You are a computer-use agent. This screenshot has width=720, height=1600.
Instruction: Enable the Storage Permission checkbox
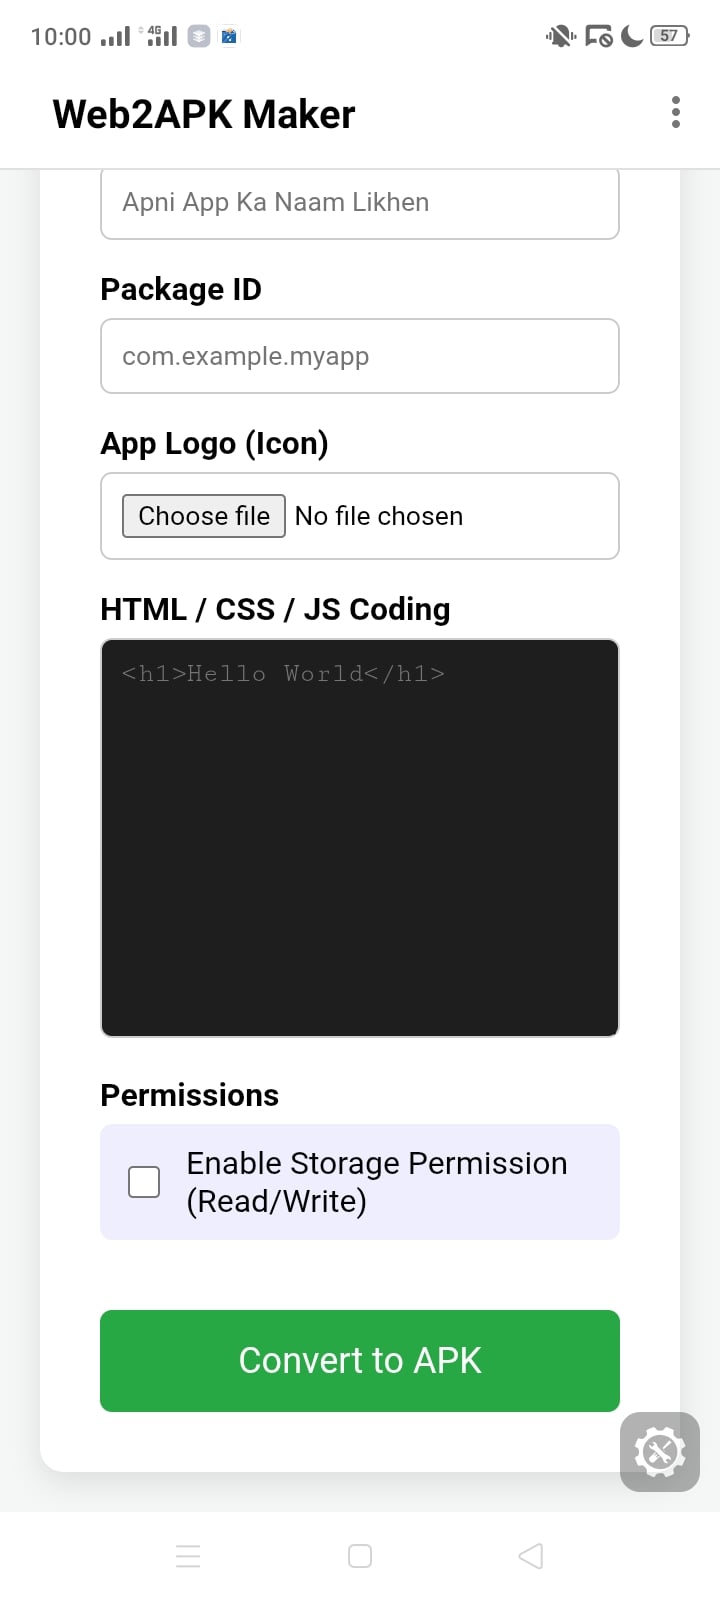pyautogui.click(x=144, y=1182)
